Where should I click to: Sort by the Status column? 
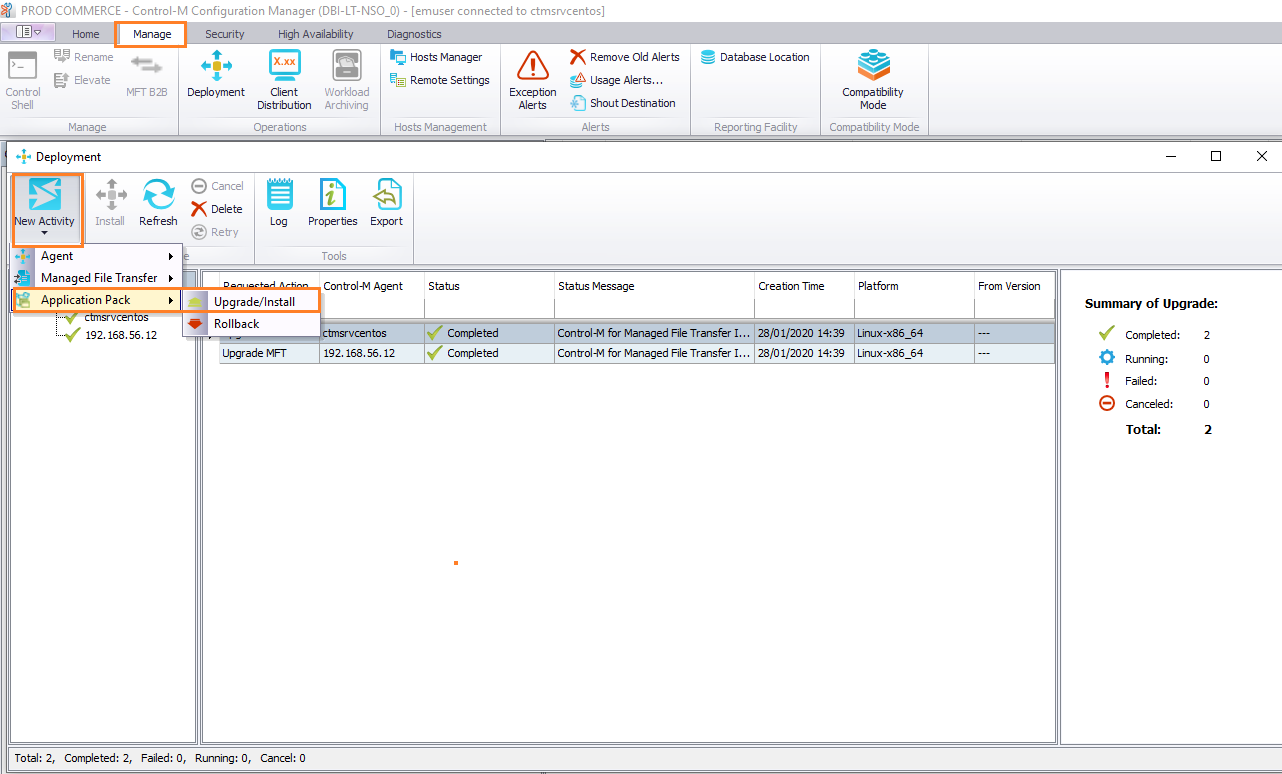pyautogui.click(x=489, y=286)
